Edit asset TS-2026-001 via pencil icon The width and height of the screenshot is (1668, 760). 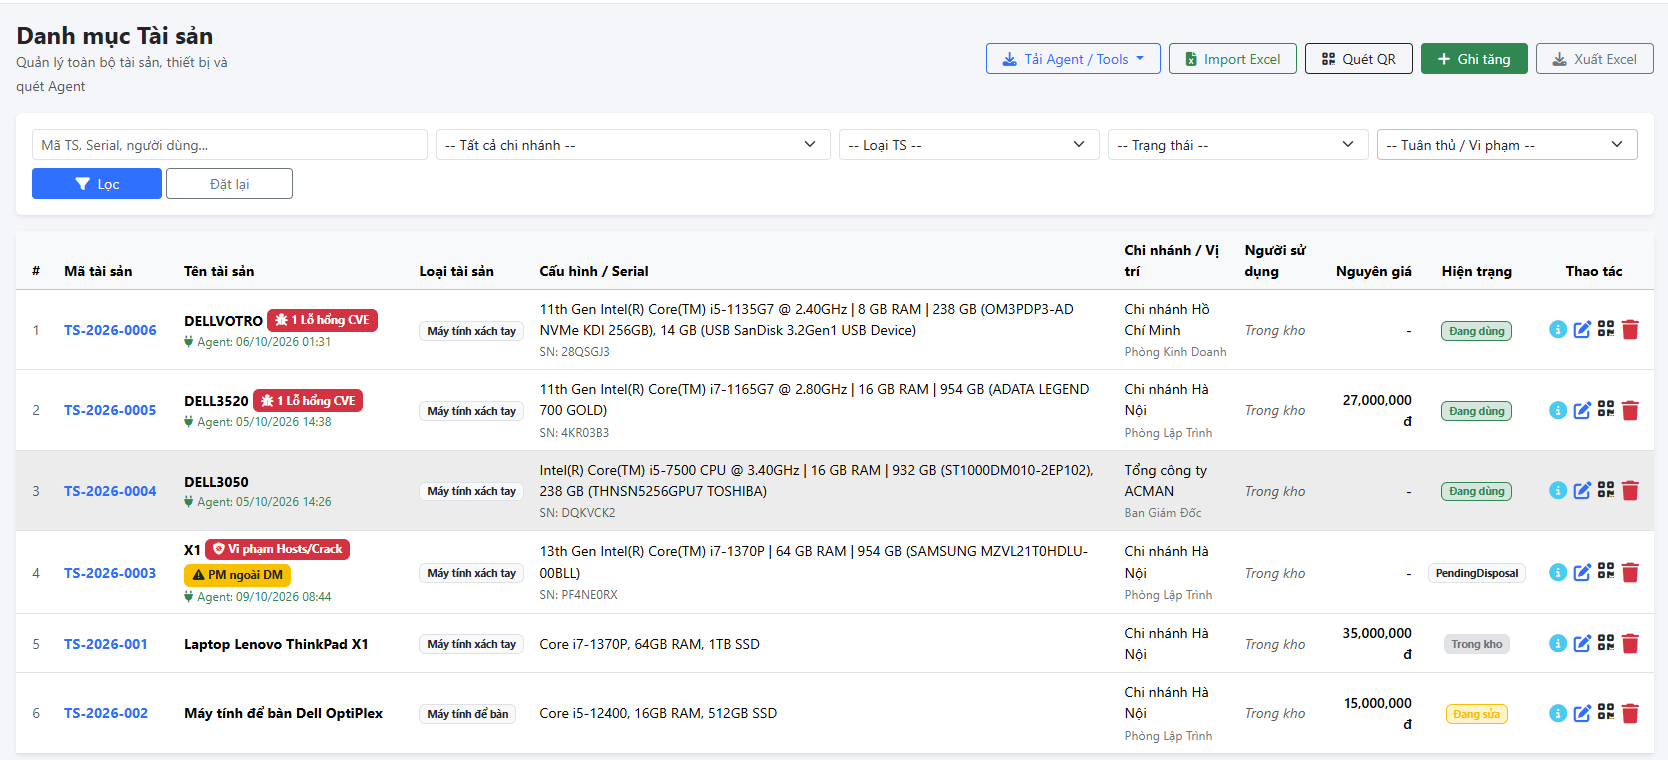[1582, 643]
